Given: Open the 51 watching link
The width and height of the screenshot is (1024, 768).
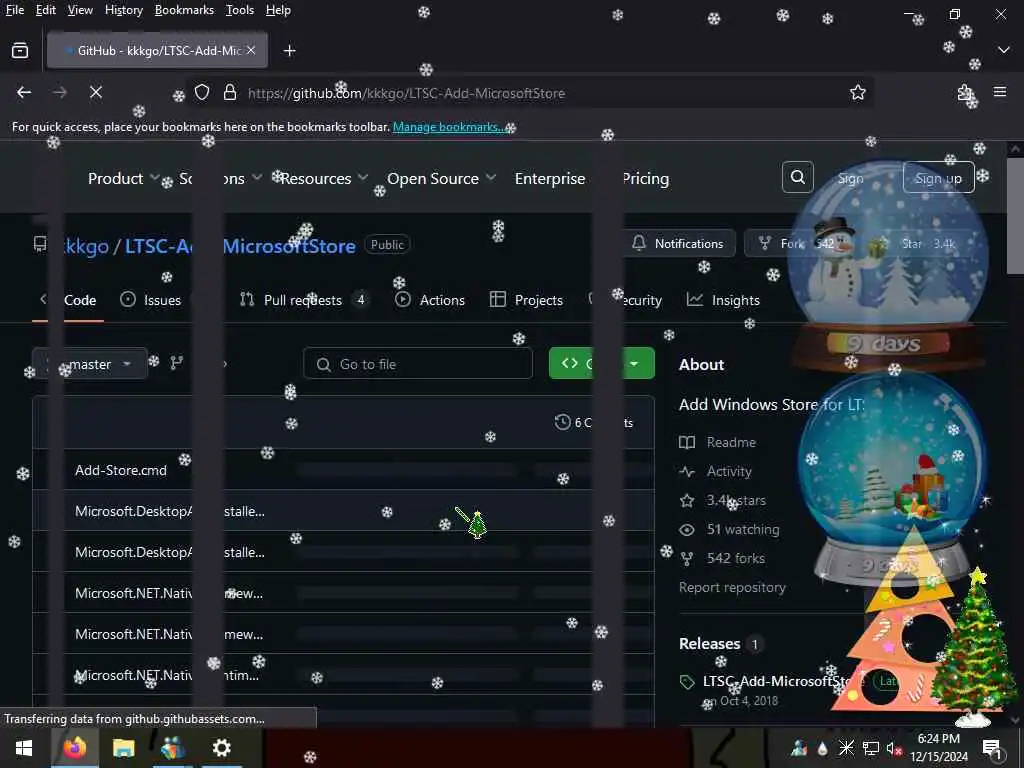Looking at the screenshot, I should [x=729, y=530].
